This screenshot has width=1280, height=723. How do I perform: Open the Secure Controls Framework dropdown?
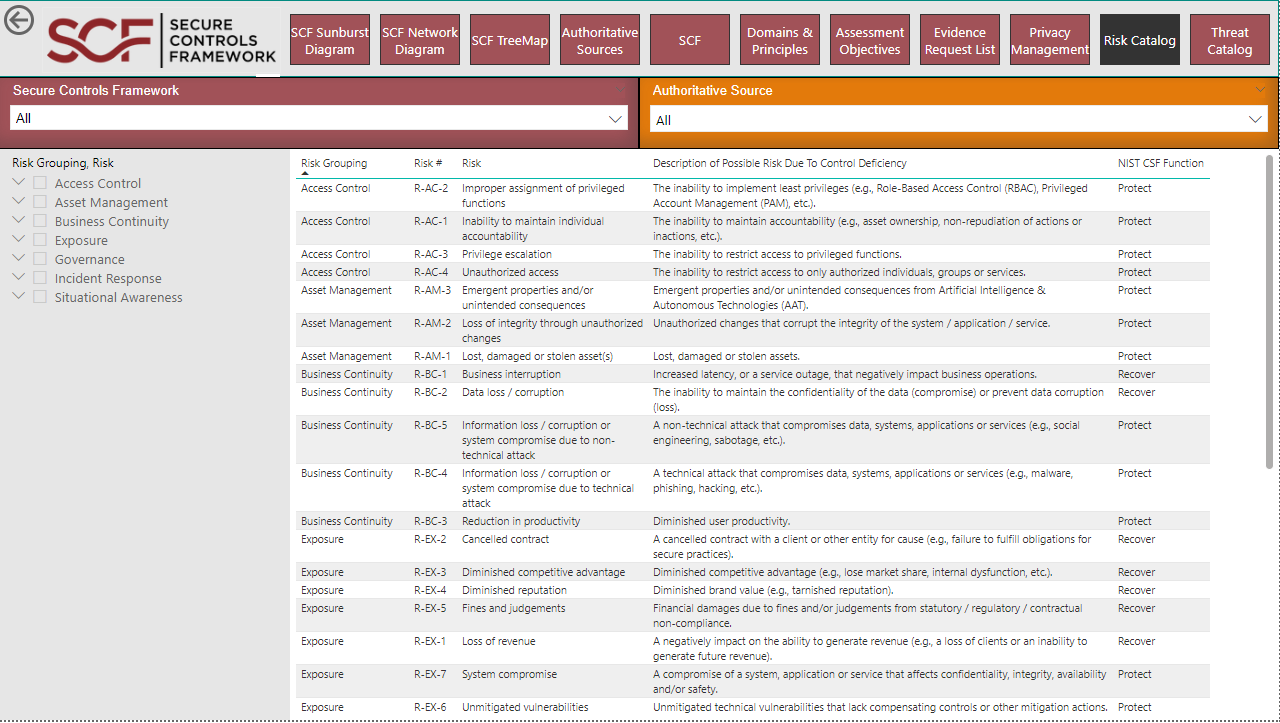click(x=617, y=117)
